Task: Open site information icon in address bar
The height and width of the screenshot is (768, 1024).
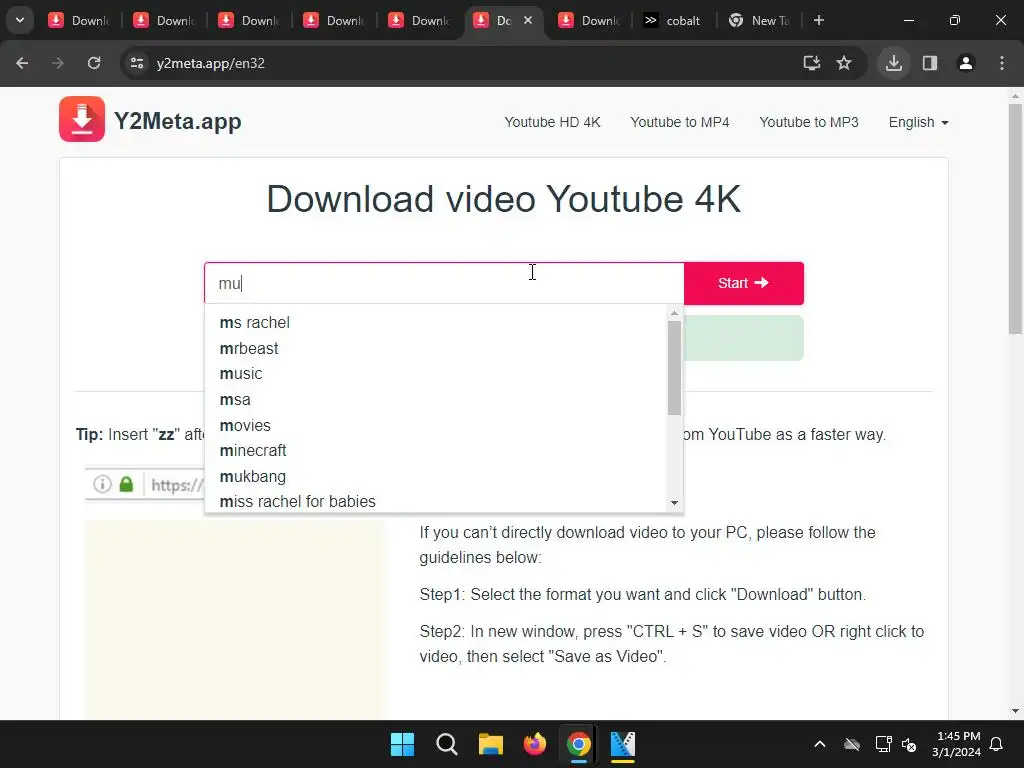Action: 137,63
